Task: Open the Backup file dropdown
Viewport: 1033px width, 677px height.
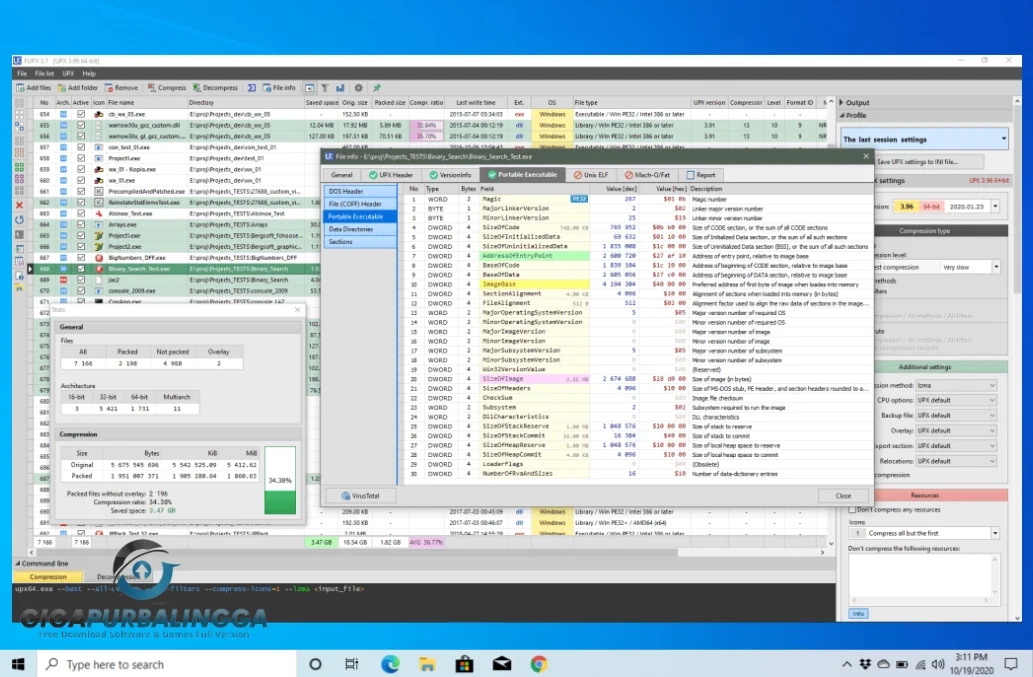Action: coord(956,416)
